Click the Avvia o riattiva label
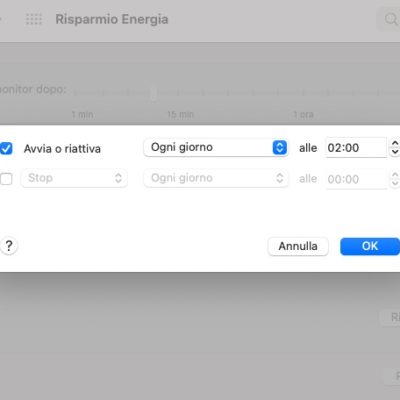The image size is (400, 400). tap(62, 149)
